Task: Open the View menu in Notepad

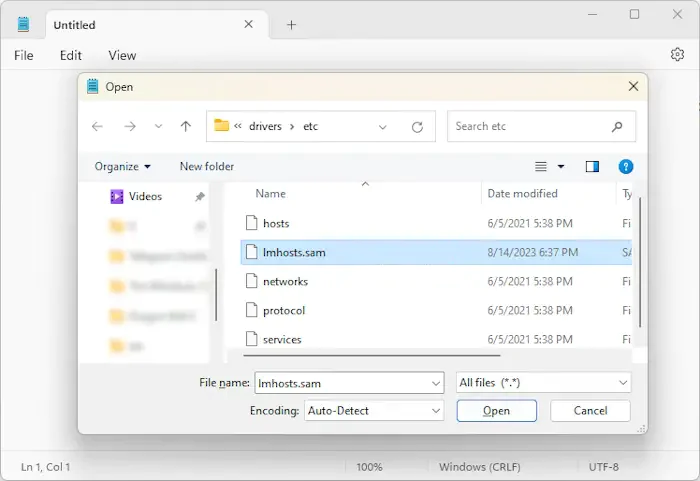Action: 122,55
